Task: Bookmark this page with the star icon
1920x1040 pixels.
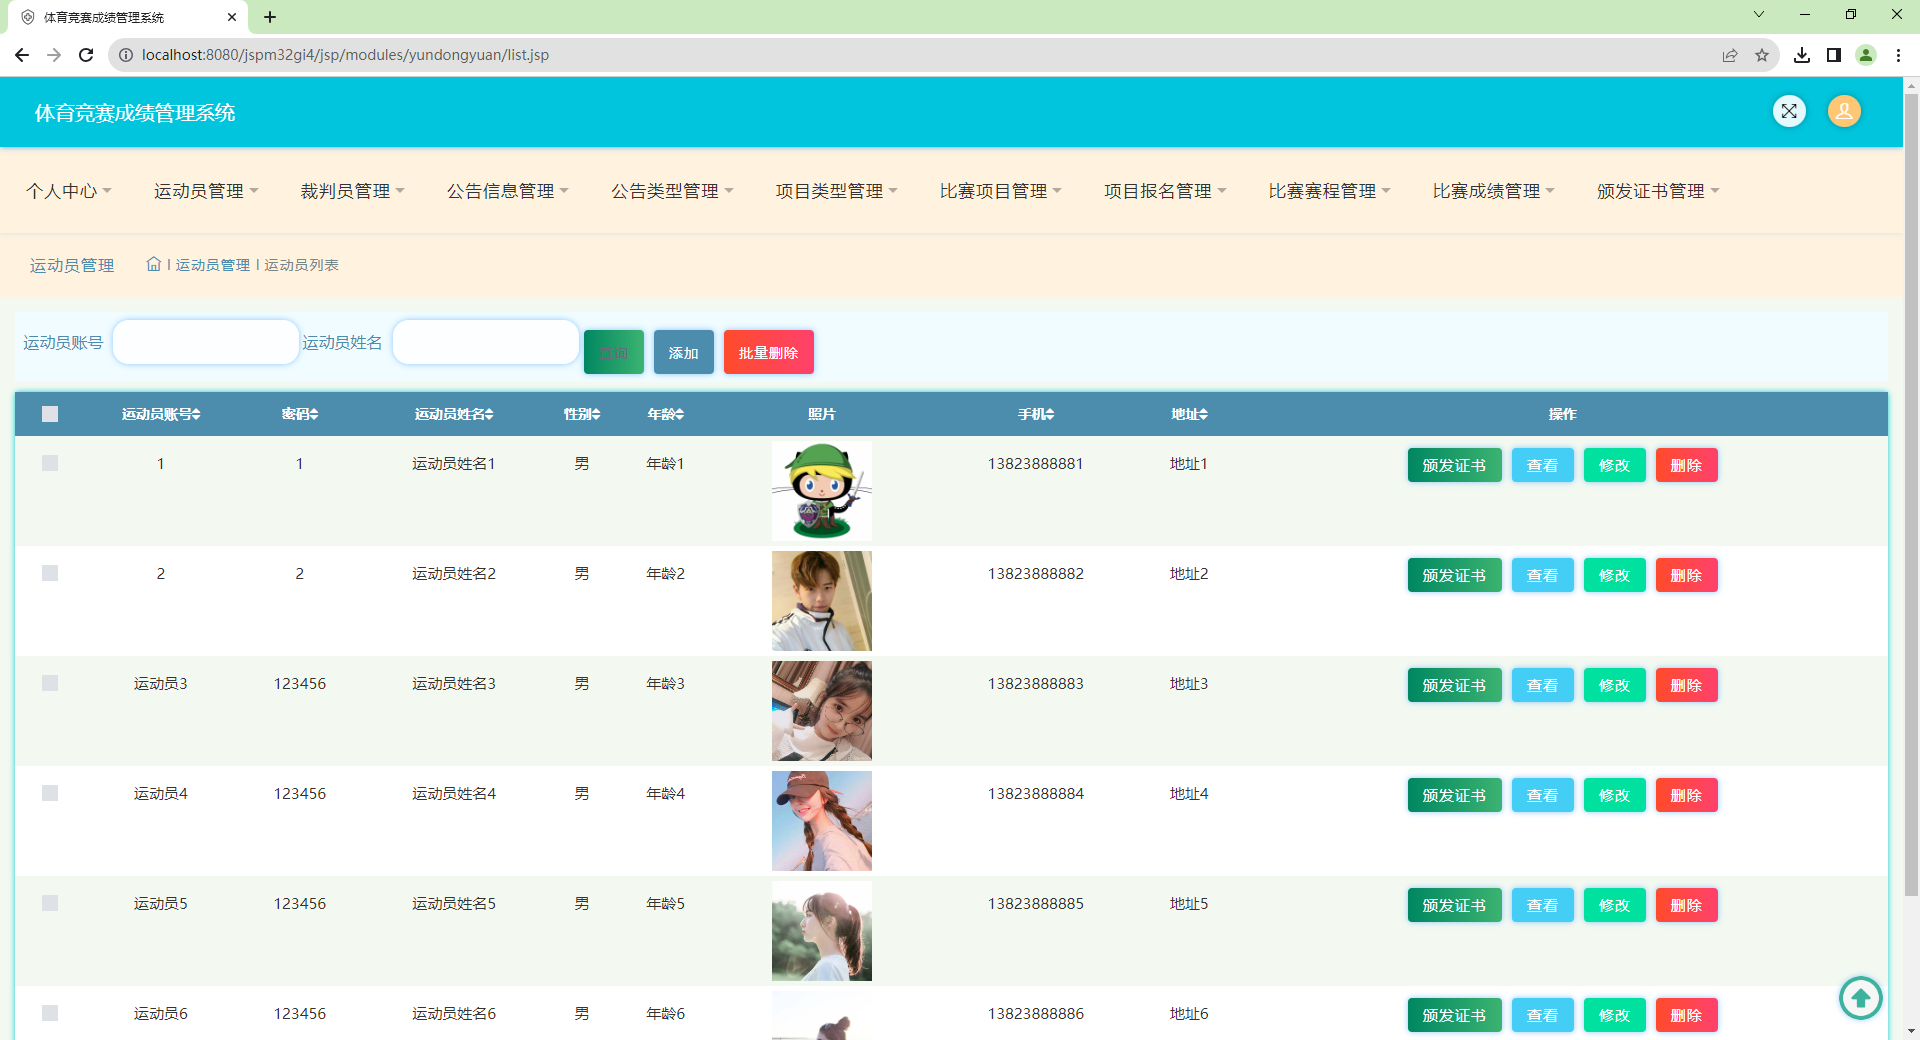Action: pos(1762,55)
